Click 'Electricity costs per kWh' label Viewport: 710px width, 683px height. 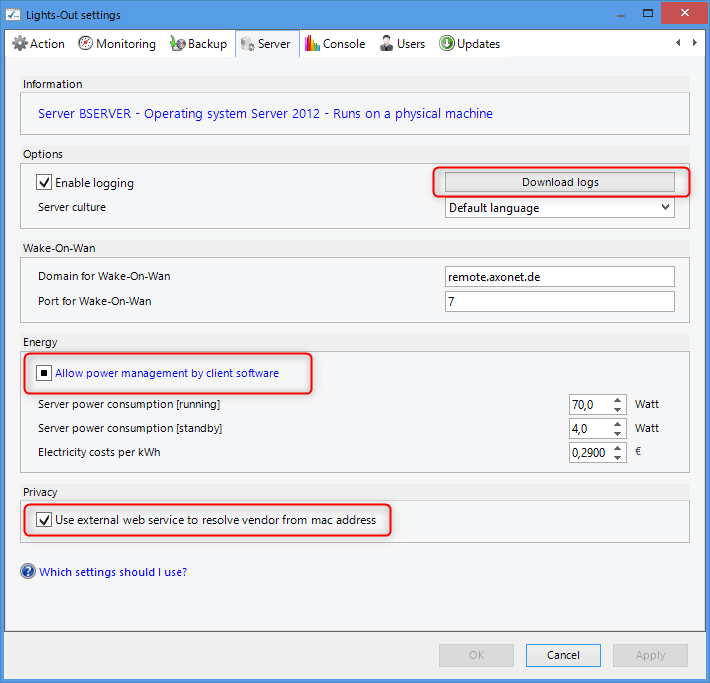[99, 452]
